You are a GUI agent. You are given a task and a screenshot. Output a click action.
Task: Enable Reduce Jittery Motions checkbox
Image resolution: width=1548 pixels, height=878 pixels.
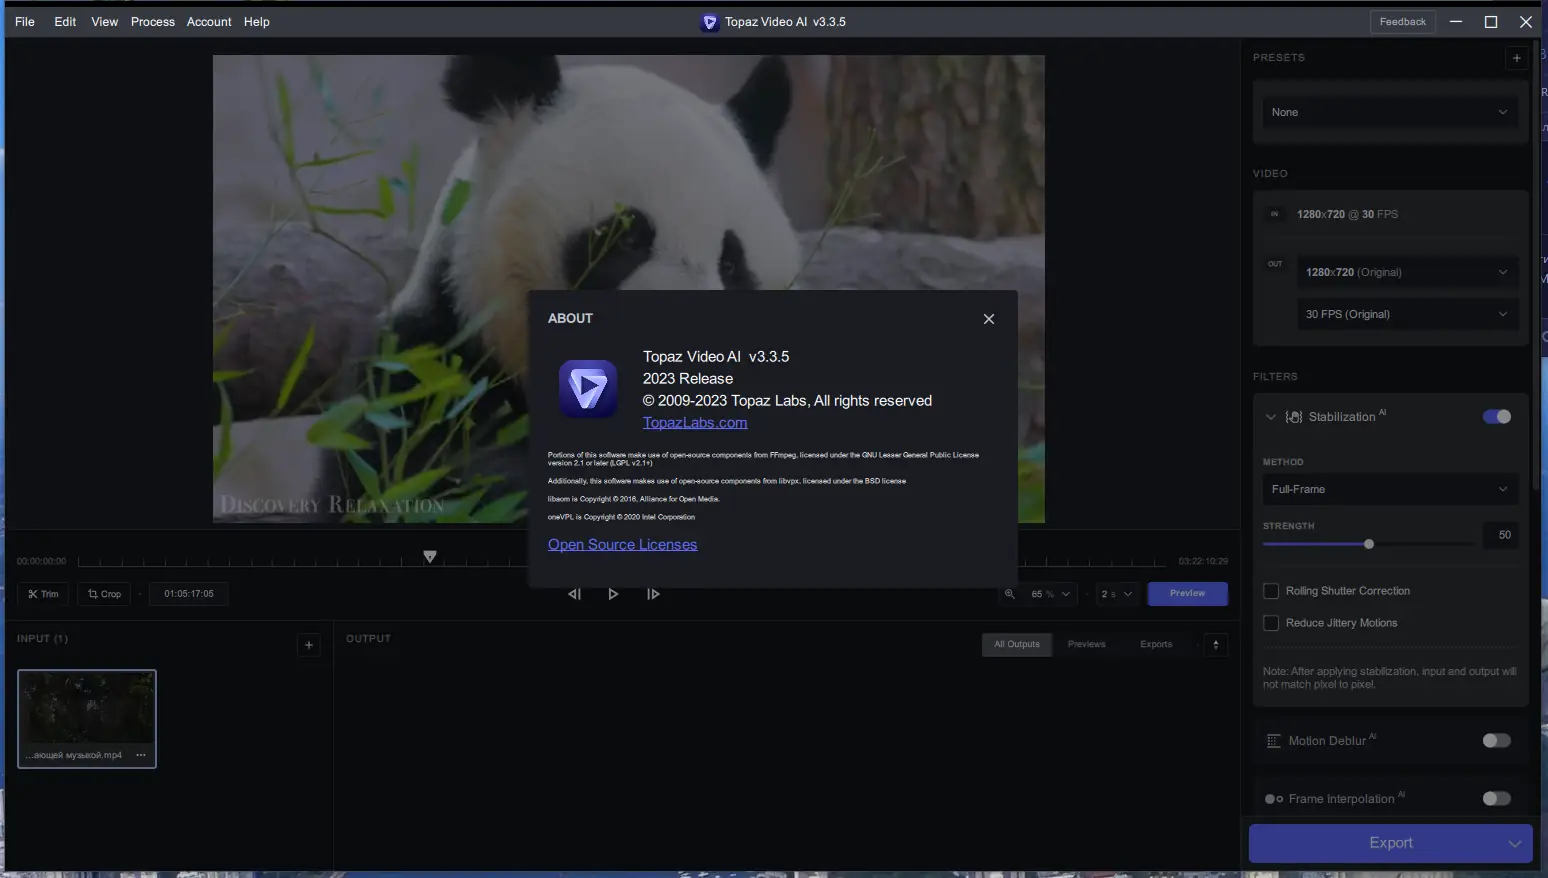tap(1271, 623)
